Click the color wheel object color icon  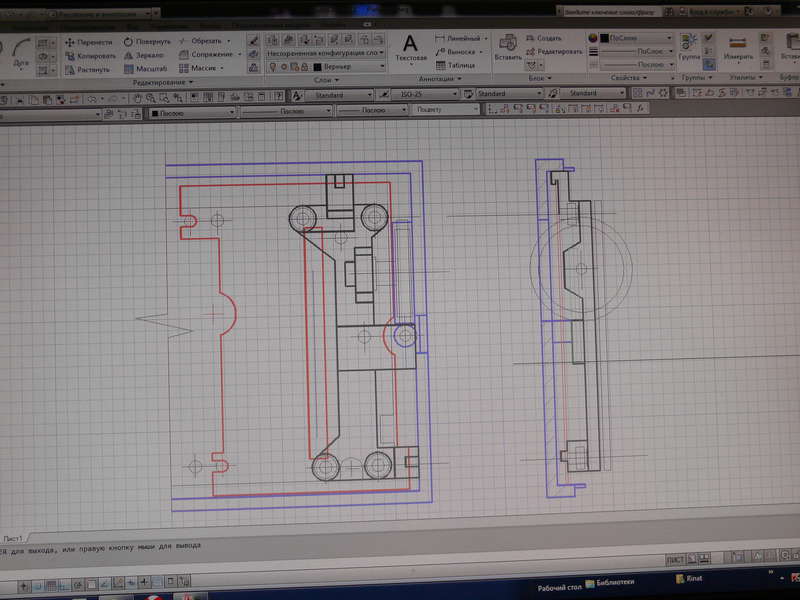[593, 38]
